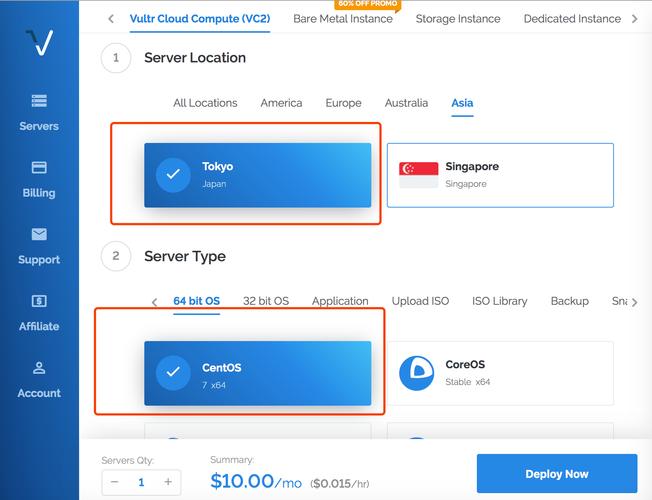Filter locations by Australia
The width and height of the screenshot is (652, 500).
click(x=406, y=103)
